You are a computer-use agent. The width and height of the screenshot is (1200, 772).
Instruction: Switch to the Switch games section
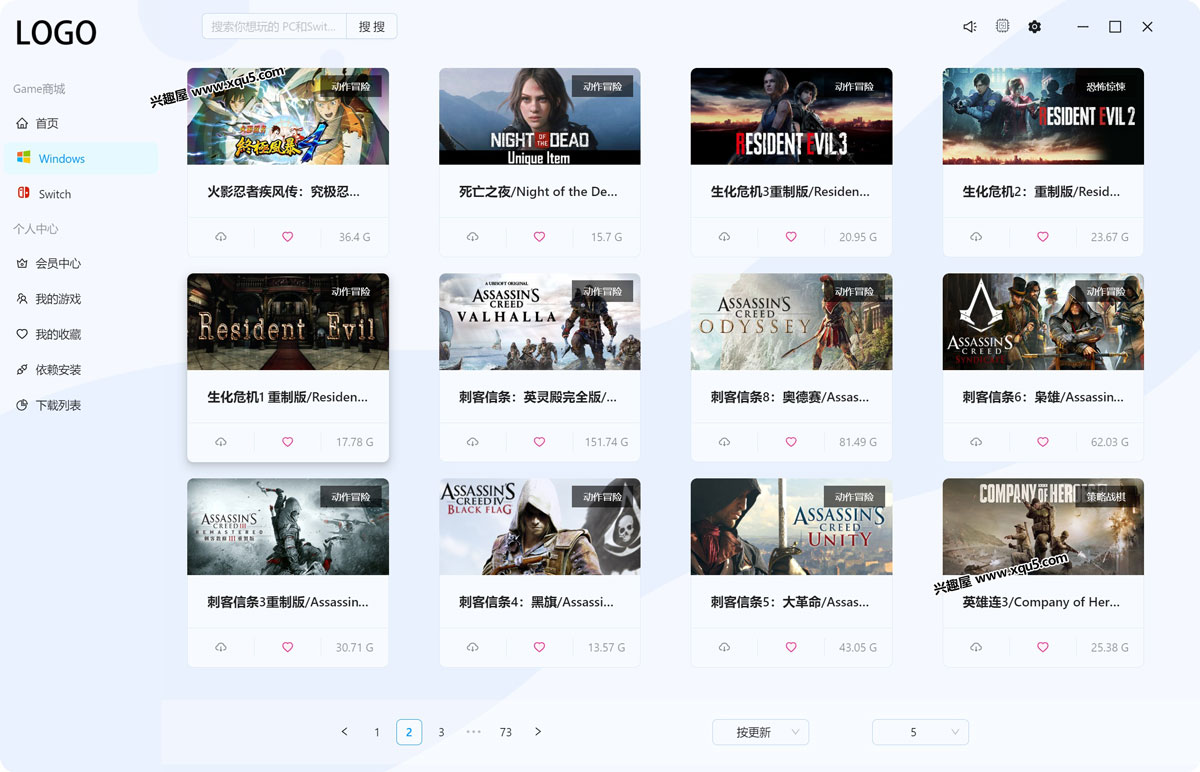[54, 194]
